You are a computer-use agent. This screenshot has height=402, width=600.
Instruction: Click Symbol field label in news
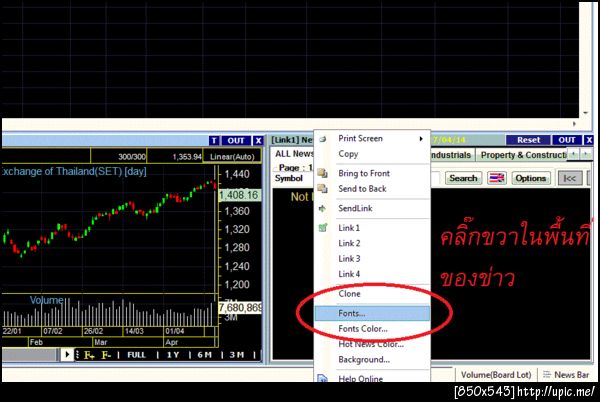289,178
